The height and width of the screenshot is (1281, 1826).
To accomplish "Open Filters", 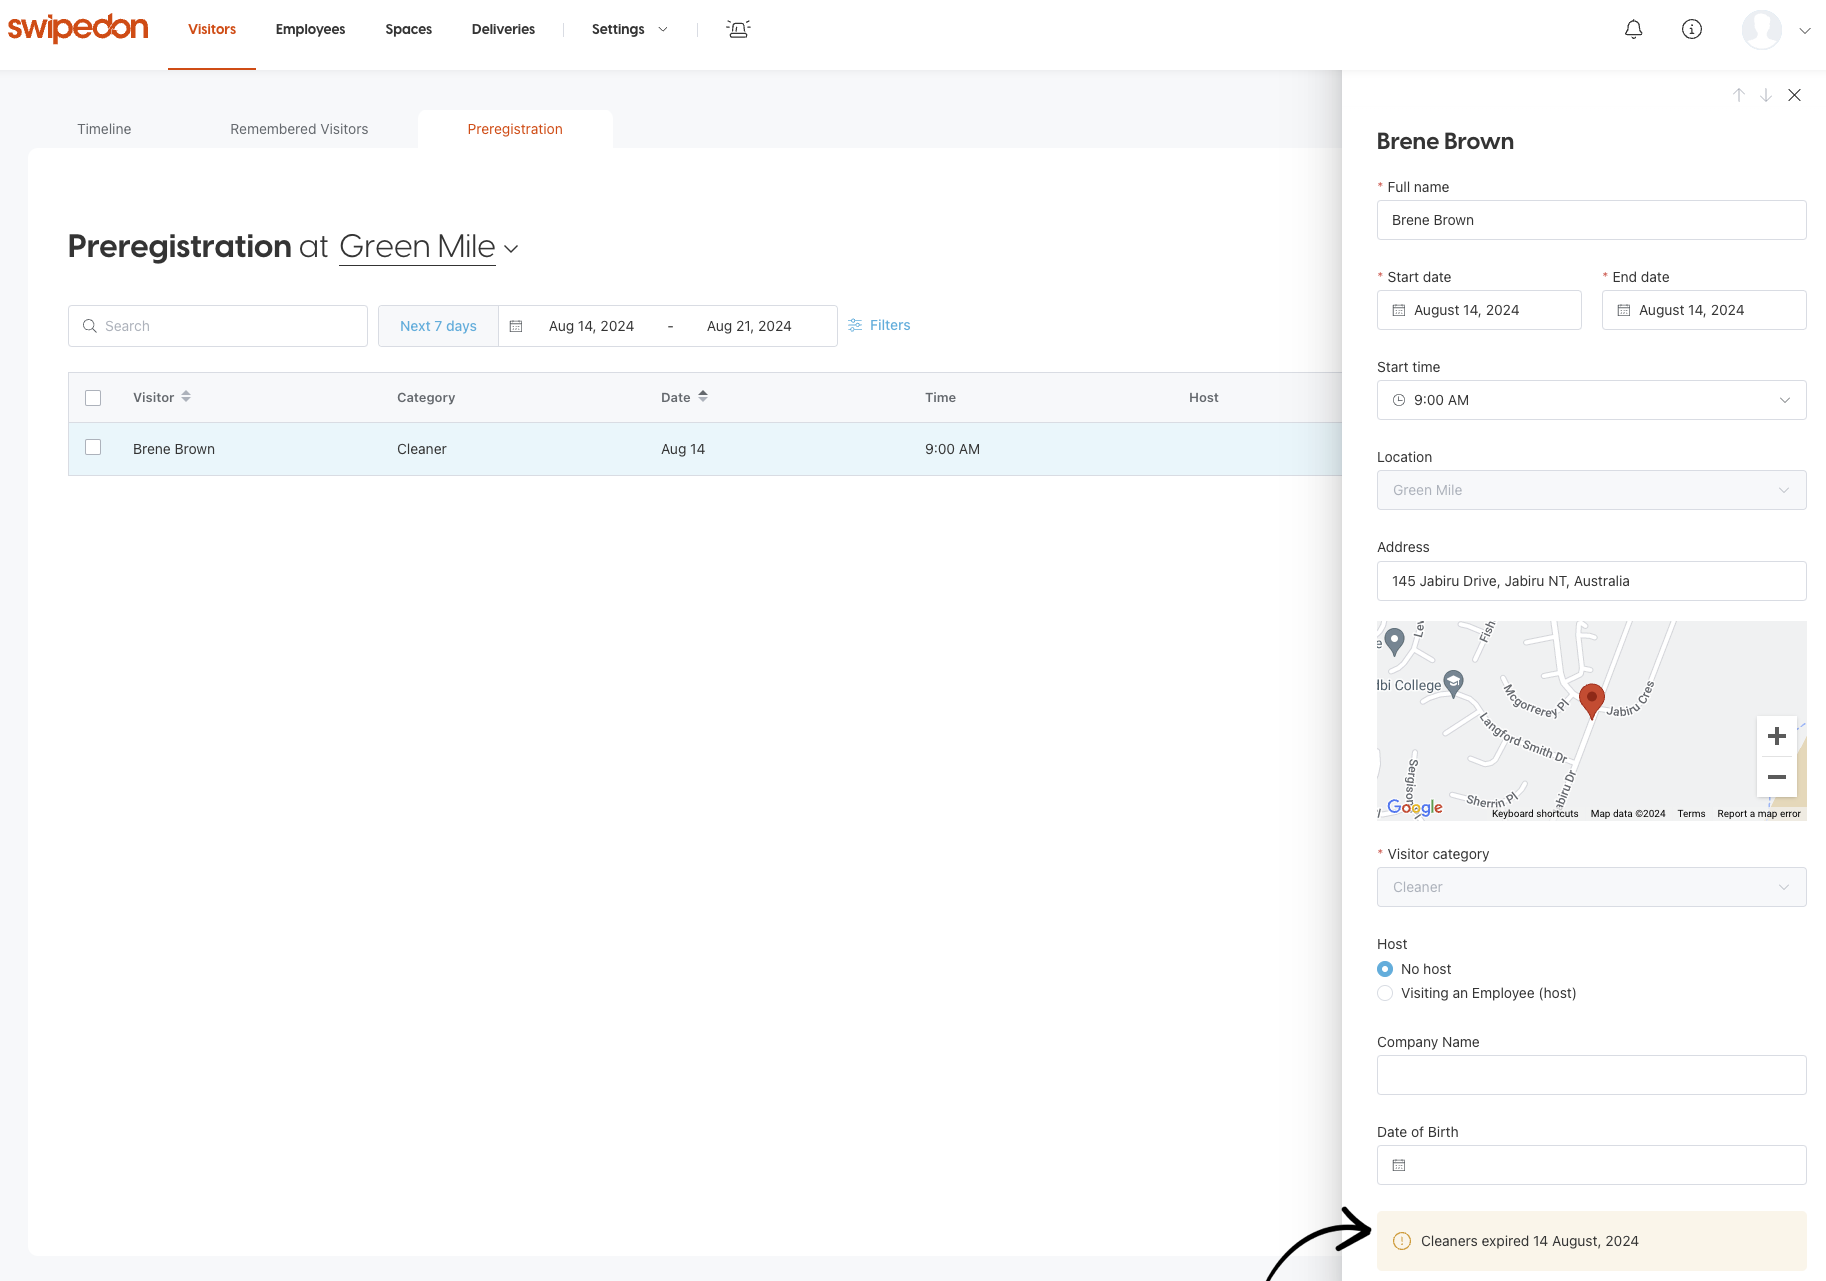I will [x=879, y=325].
